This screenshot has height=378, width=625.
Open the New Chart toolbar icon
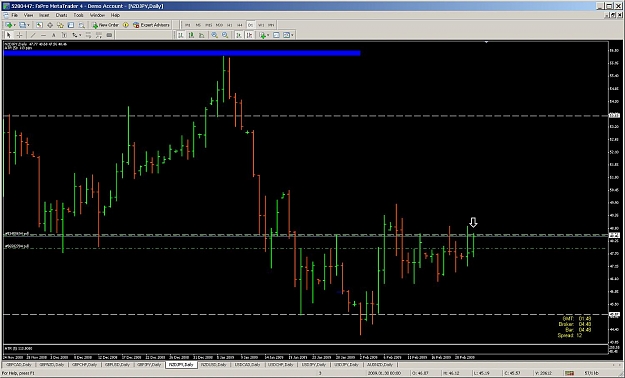tap(8, 25)
